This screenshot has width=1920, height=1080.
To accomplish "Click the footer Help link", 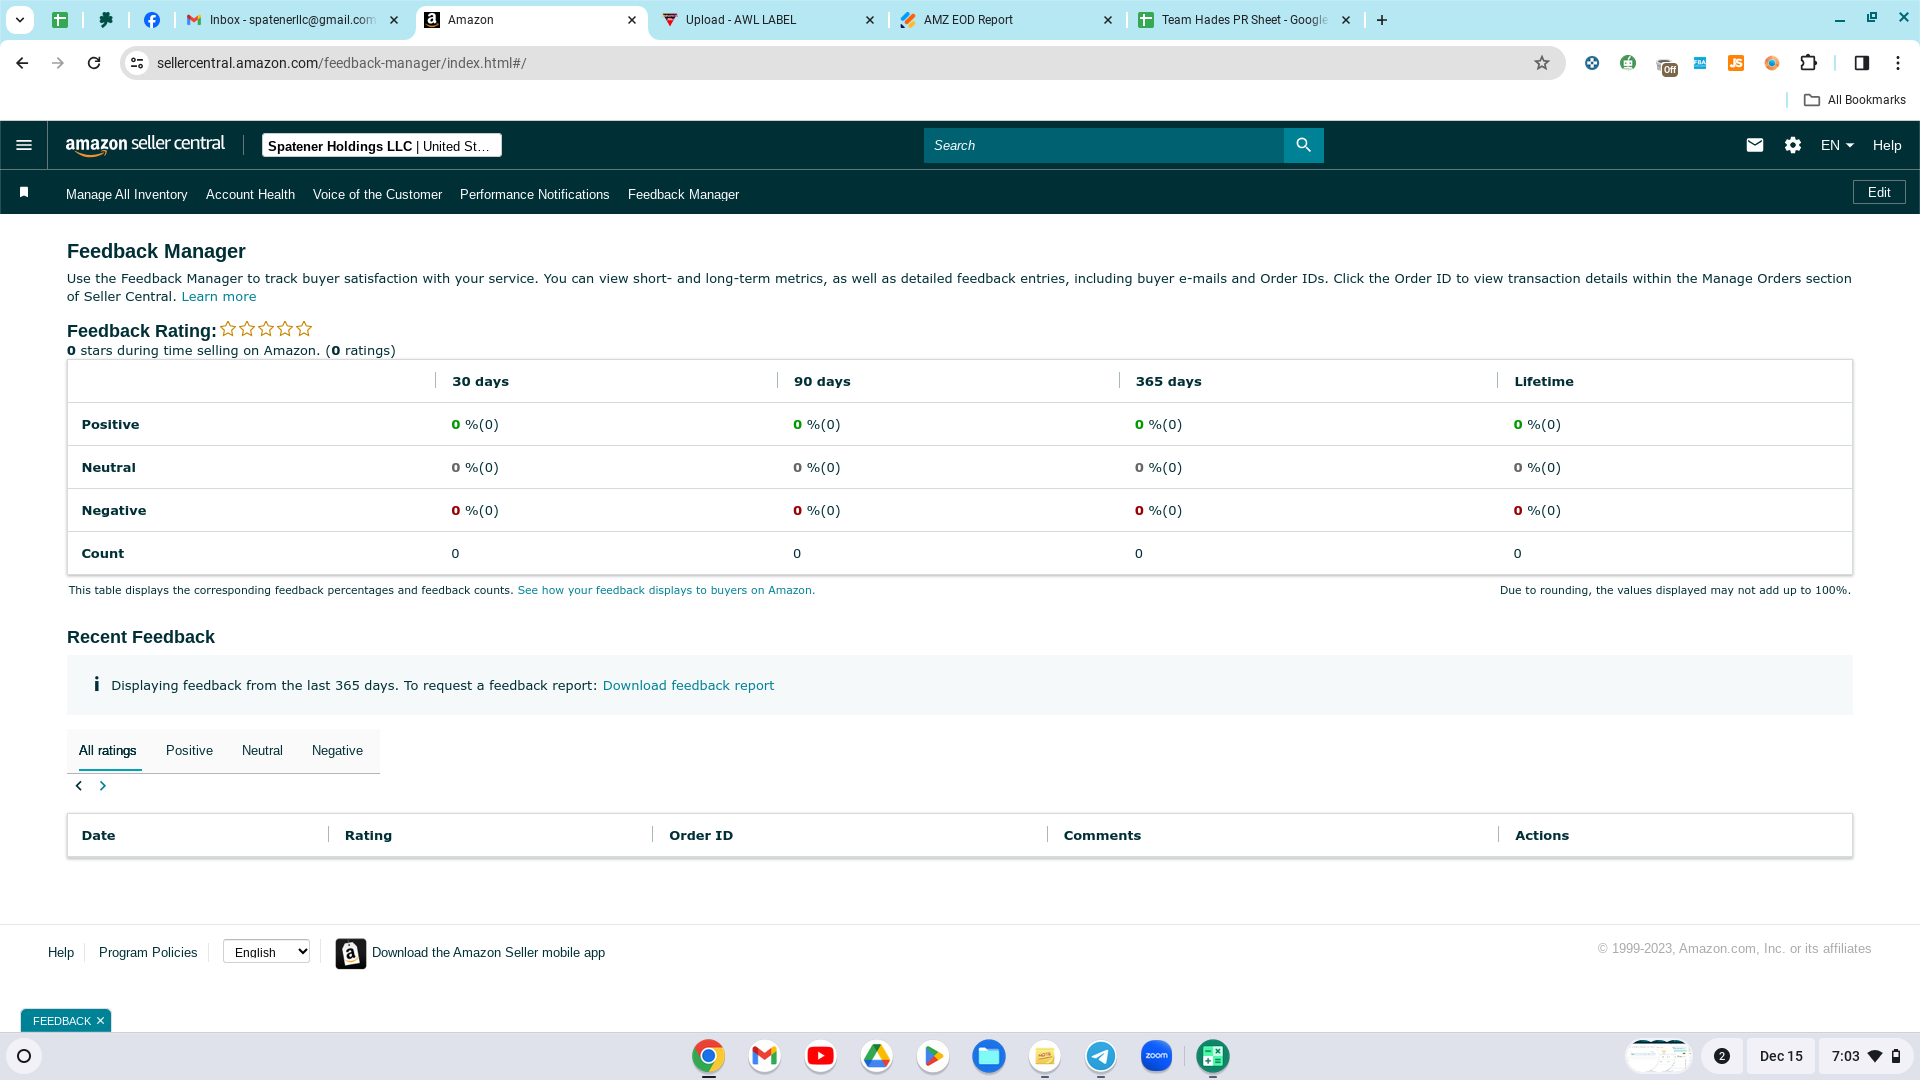I will click(61, 953).
